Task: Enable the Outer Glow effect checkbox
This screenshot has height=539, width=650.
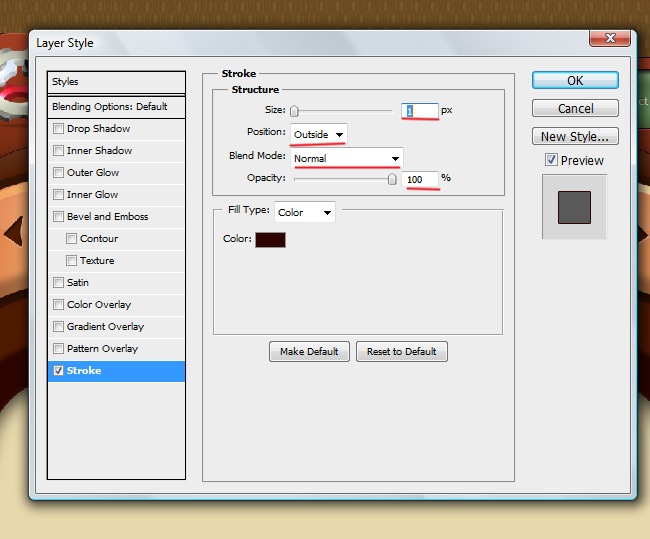Action: (x=58, y=173)
